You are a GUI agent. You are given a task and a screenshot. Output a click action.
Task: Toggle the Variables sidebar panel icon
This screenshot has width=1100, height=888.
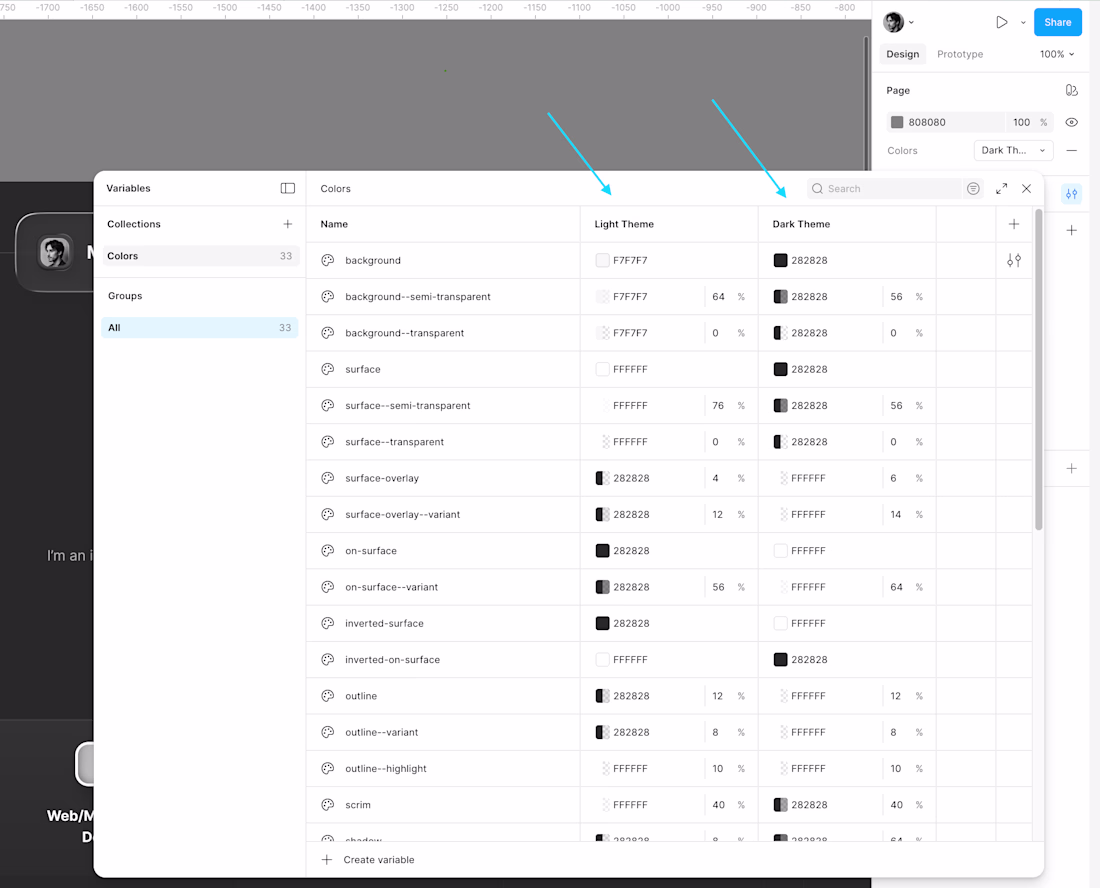(x=288, y=188)
